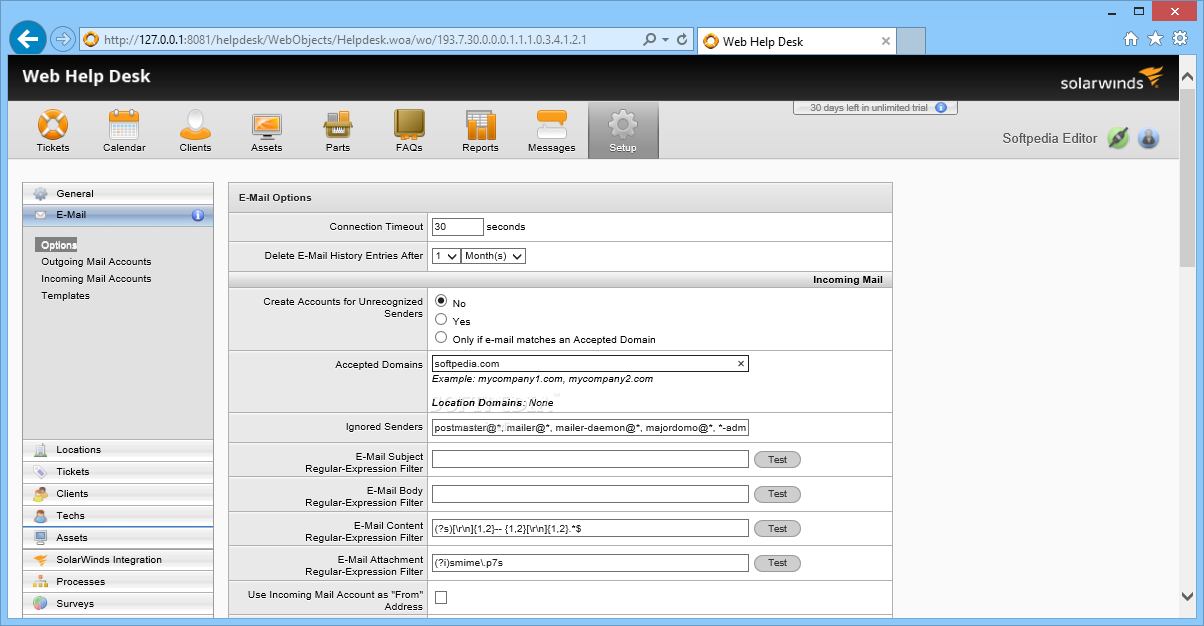The image size is (1204, 626).
Task: Open Outgoing Mail Accounts
Action: [96, 262]
